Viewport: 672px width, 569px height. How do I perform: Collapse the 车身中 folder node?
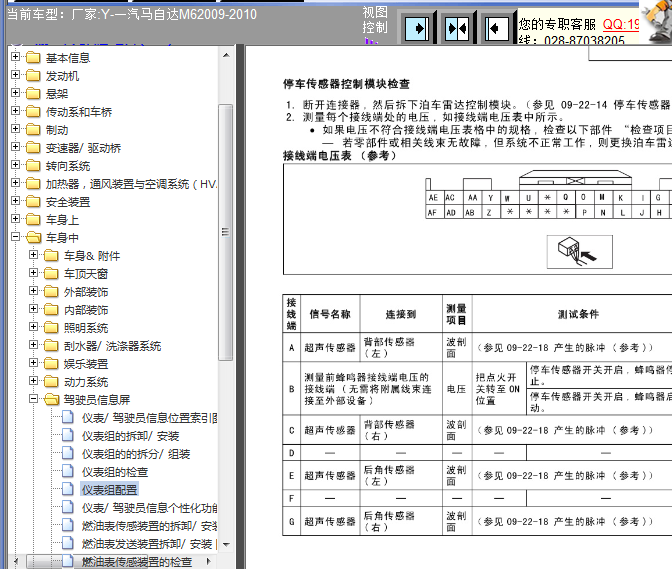click(15, 237)
